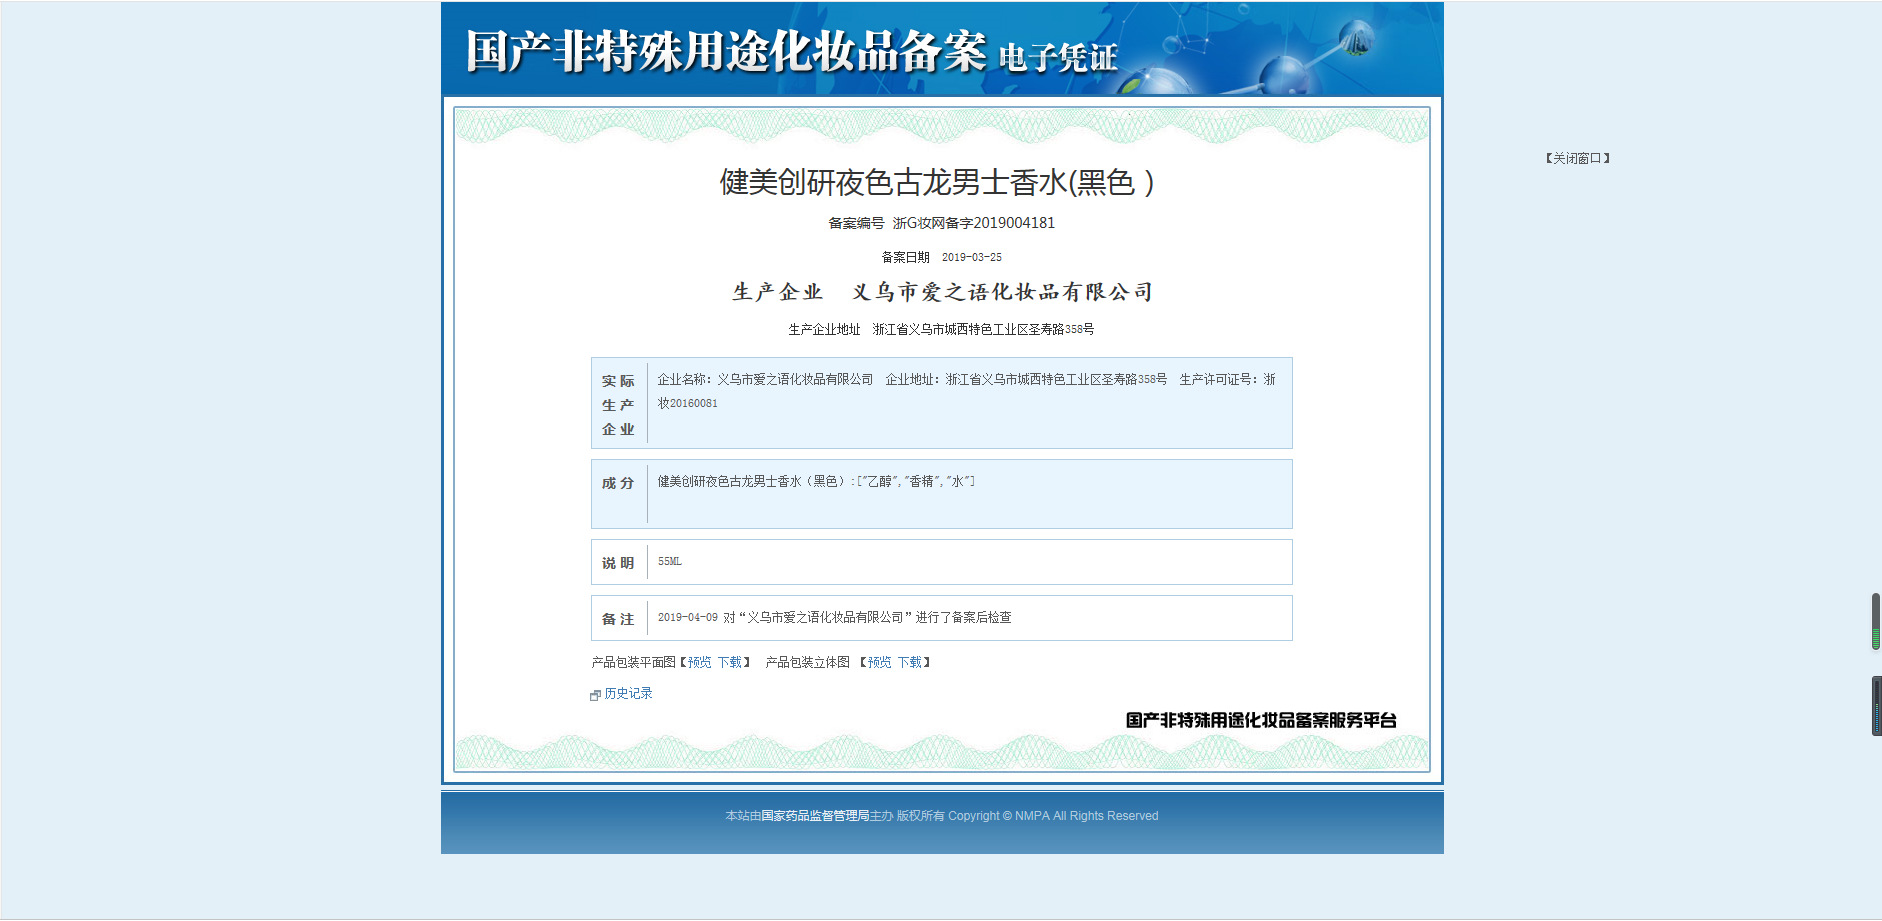Open the 历史记录 history link

click(628, 693)
